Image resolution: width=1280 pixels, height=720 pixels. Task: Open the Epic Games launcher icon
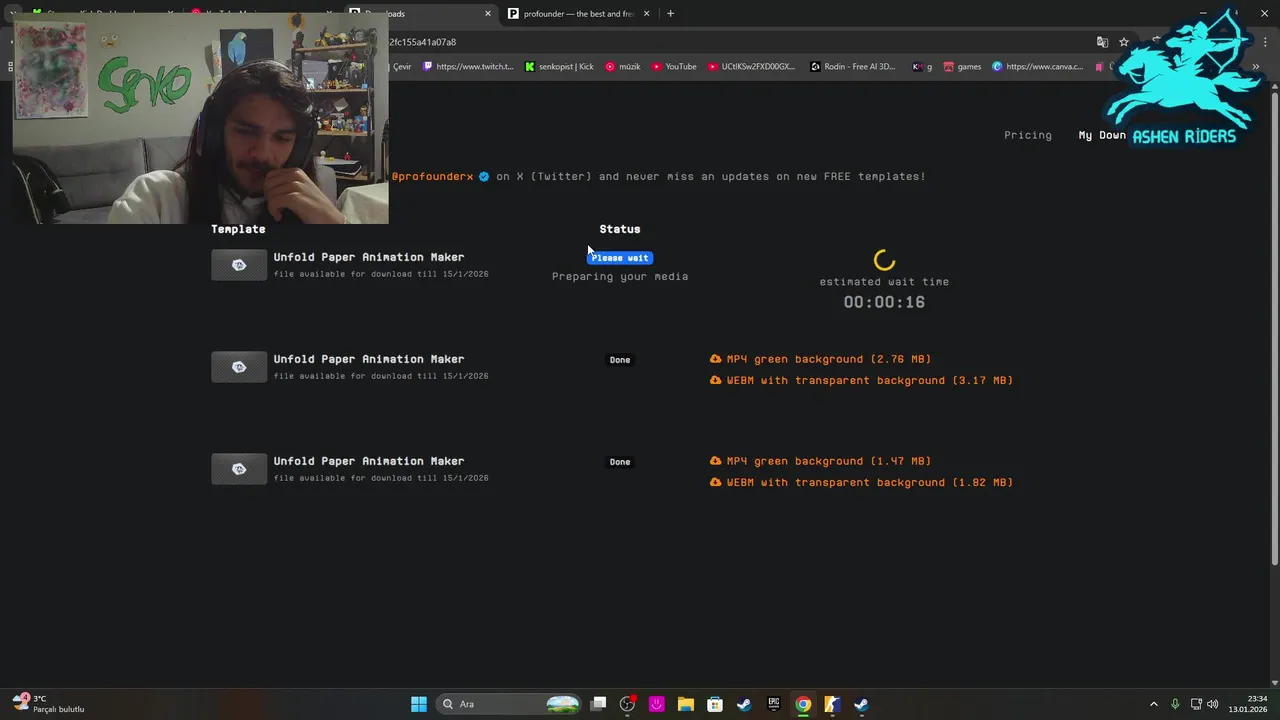pyautogui.click(x=774, y=704)
